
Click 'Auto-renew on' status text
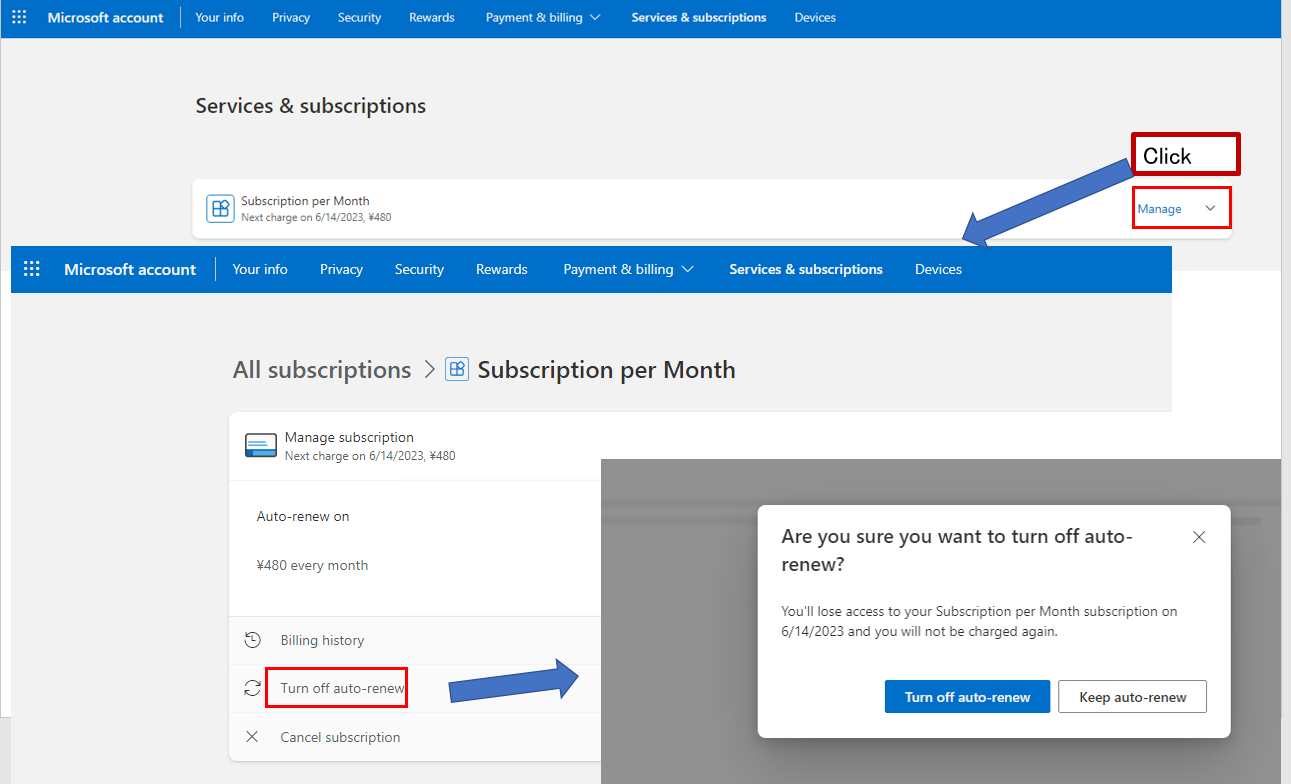(303, 517)
